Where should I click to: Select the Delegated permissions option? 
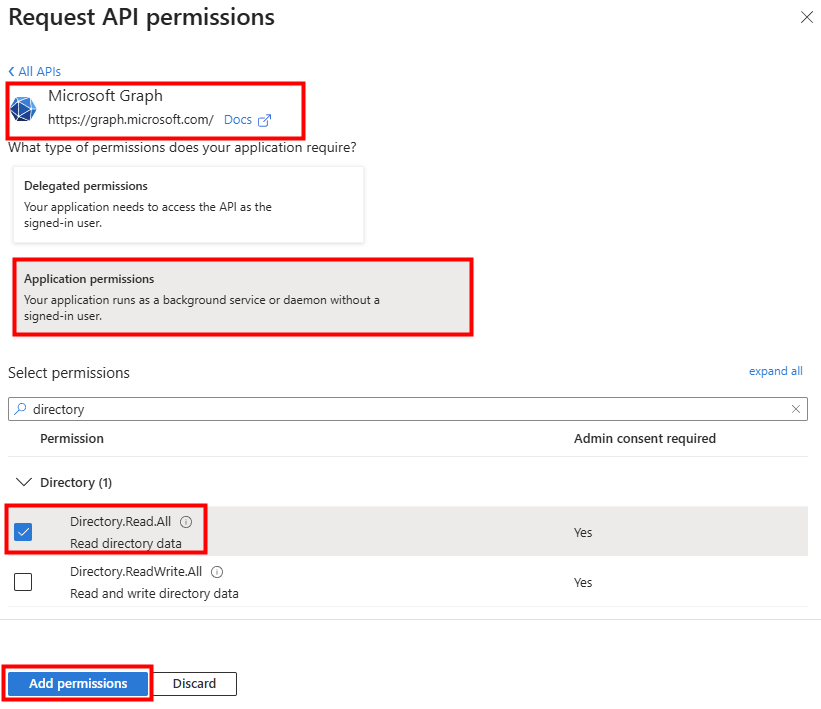tap(188, 204)
